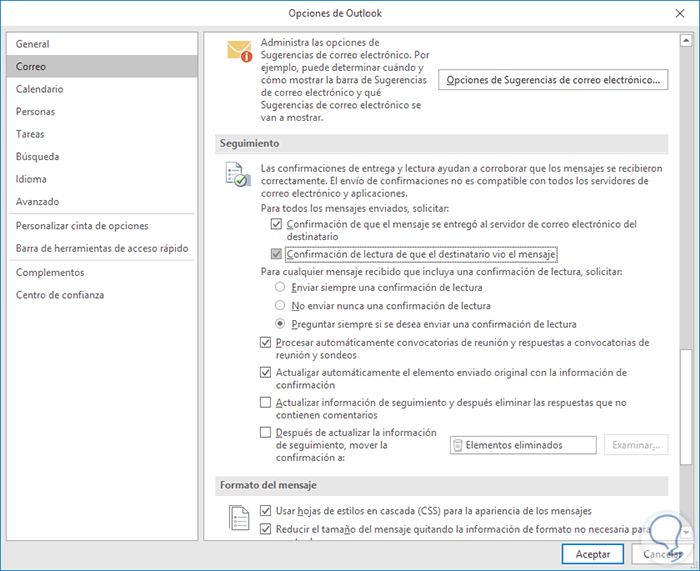
Task: Toggle 'Usar hojas de estilos en cascada (CSS)'
Action: (265, 510)
